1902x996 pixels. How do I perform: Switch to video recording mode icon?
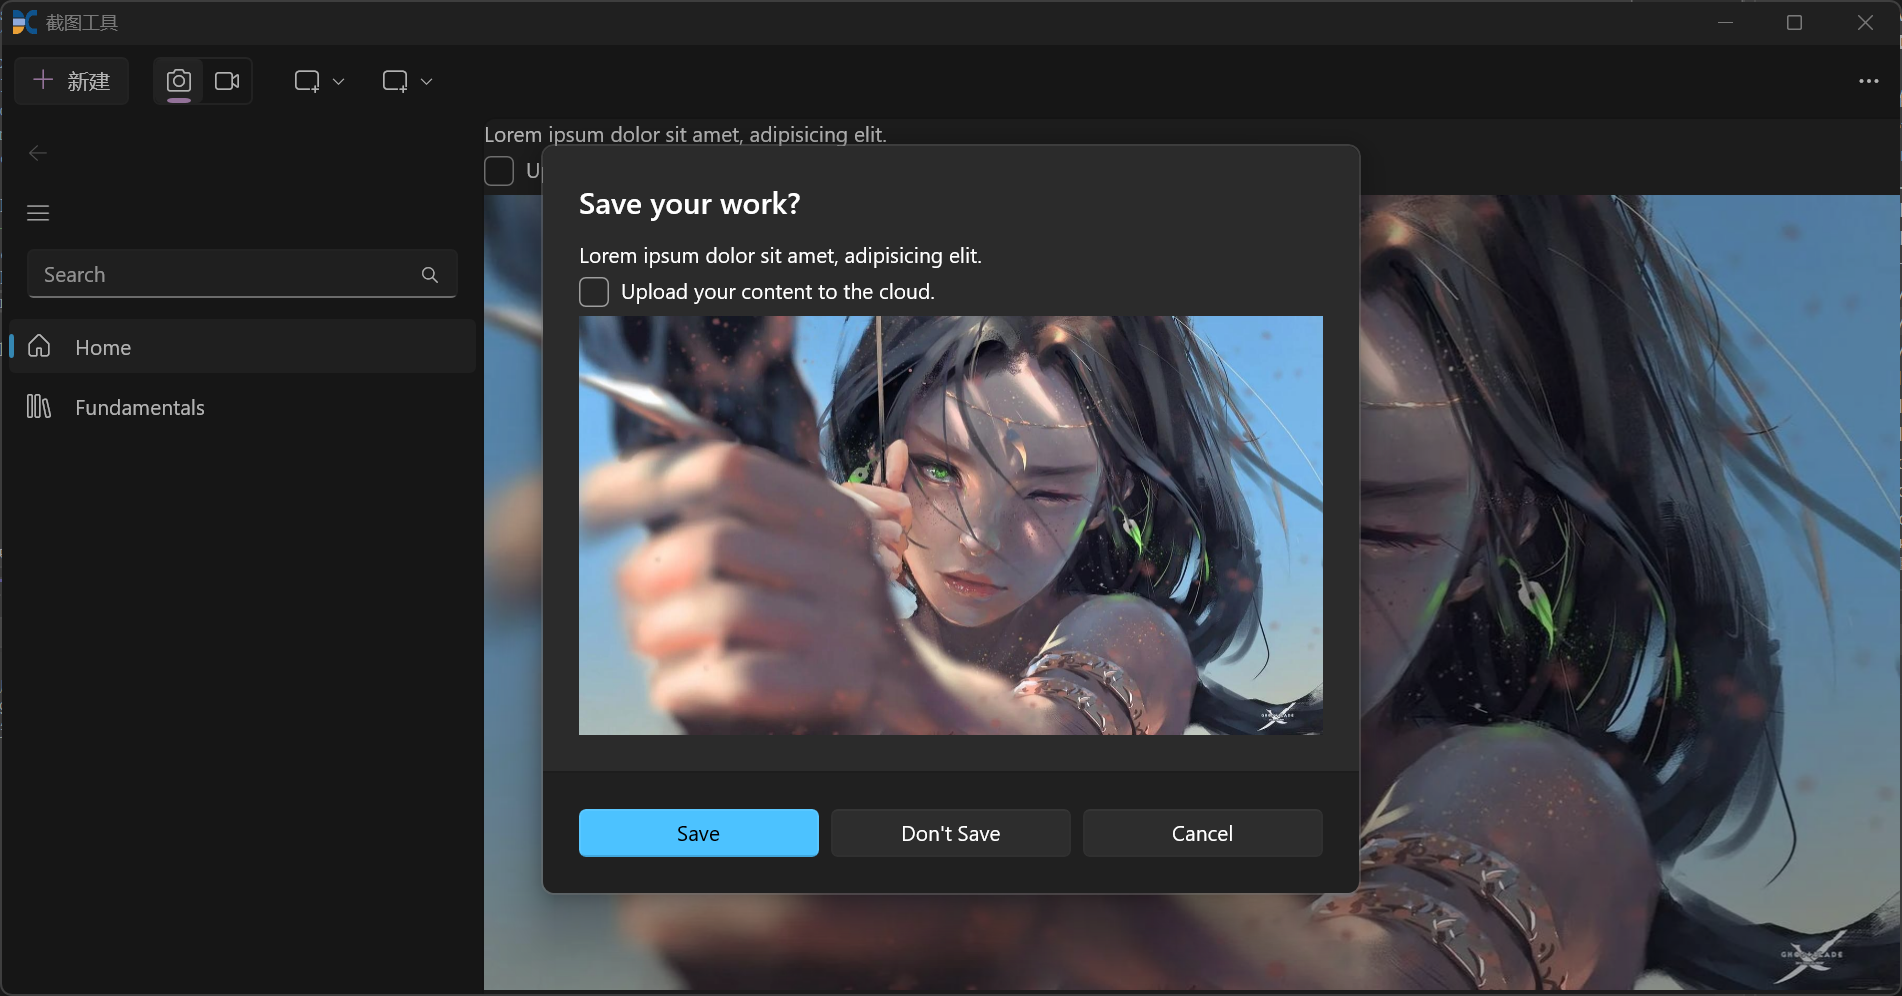point(227,81)
